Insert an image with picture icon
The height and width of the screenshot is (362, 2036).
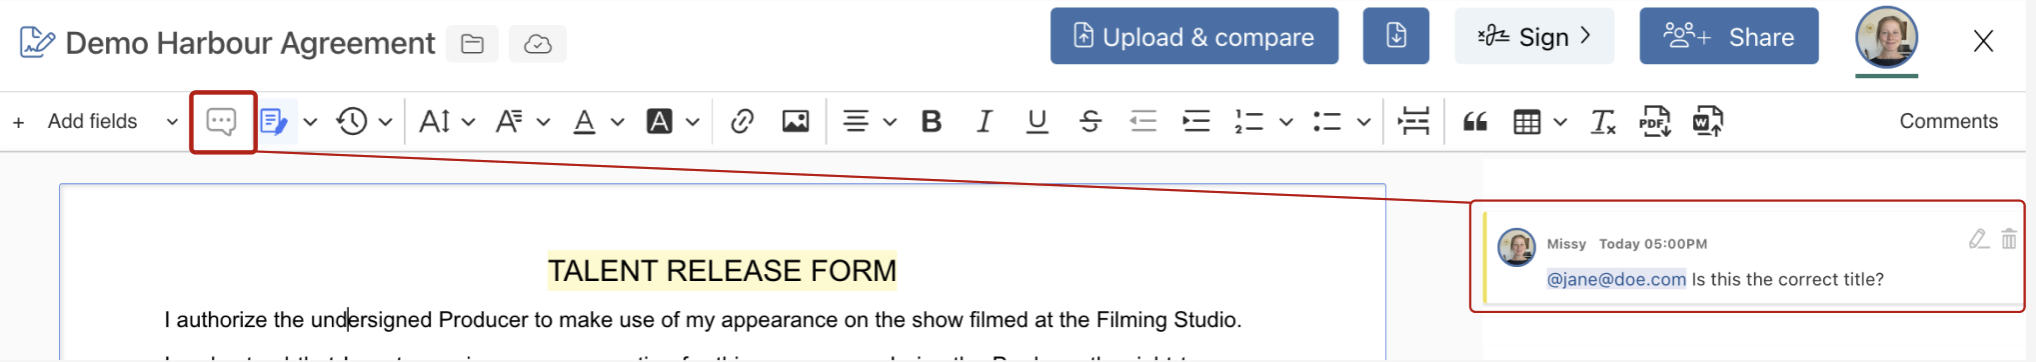tap(796, 122)
